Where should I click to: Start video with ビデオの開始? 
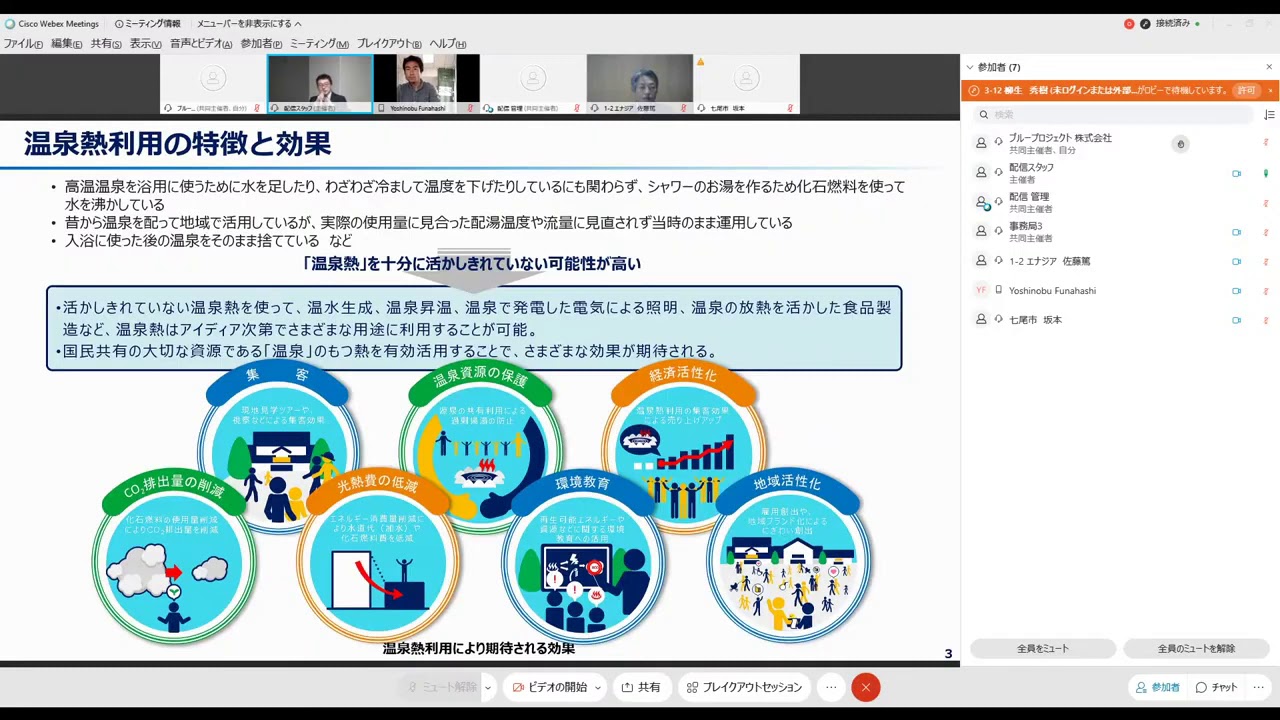click(x=549, y=687)
